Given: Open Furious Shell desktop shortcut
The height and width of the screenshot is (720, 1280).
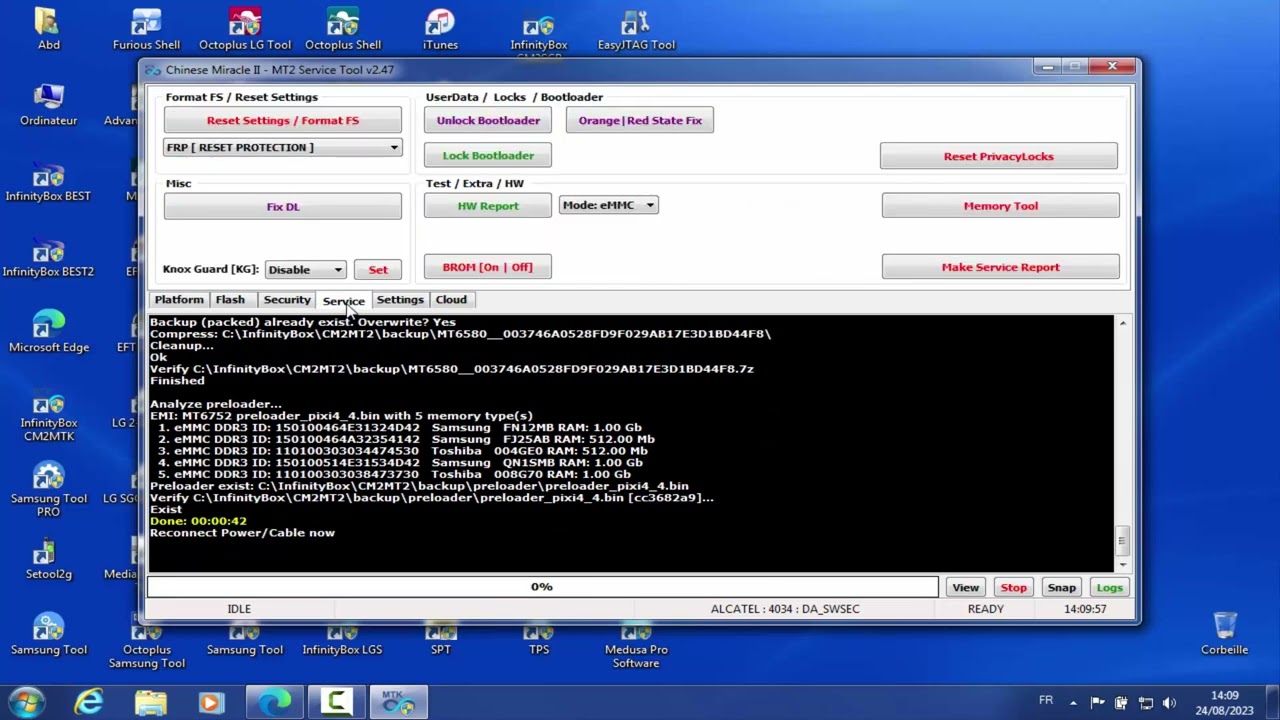Looking at the screenshot, I should (x=146, y=29).
